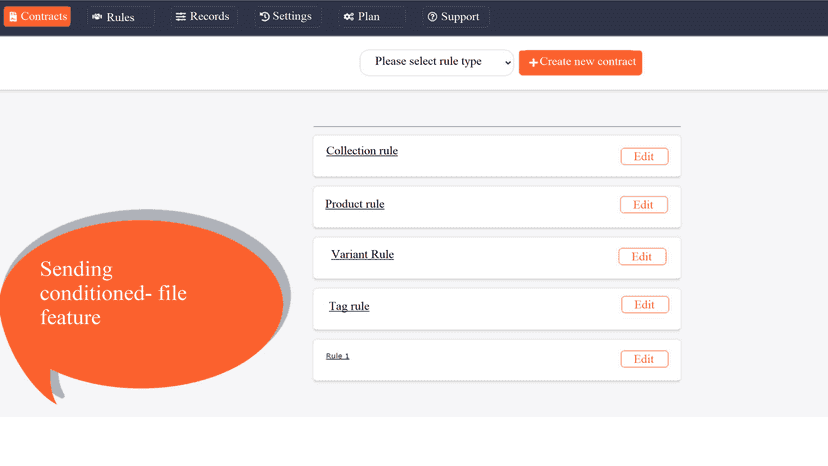
Task: Click the Plan gears icon
Action: click(349, 17)
